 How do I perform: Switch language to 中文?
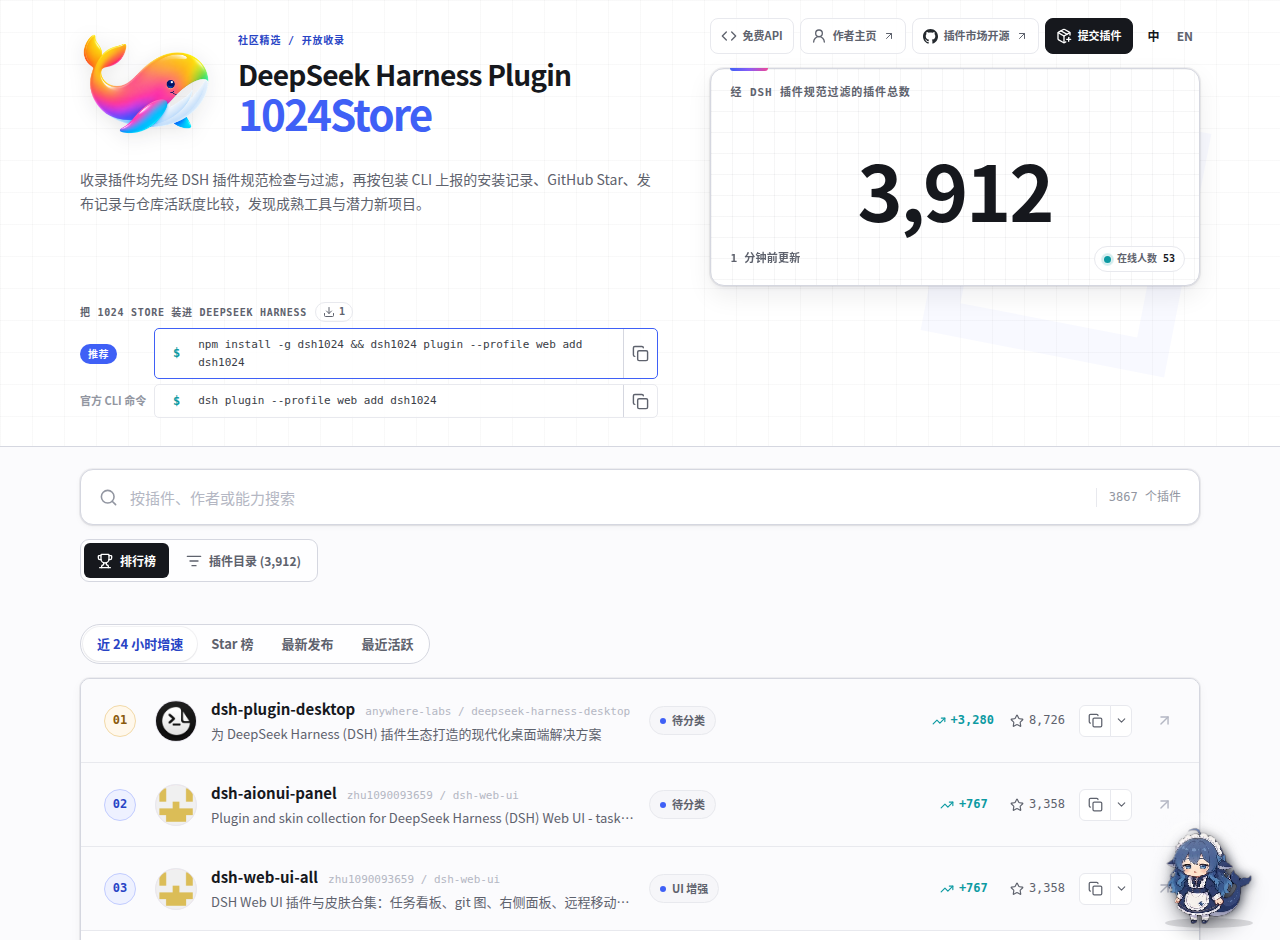tap(1154, 36)
